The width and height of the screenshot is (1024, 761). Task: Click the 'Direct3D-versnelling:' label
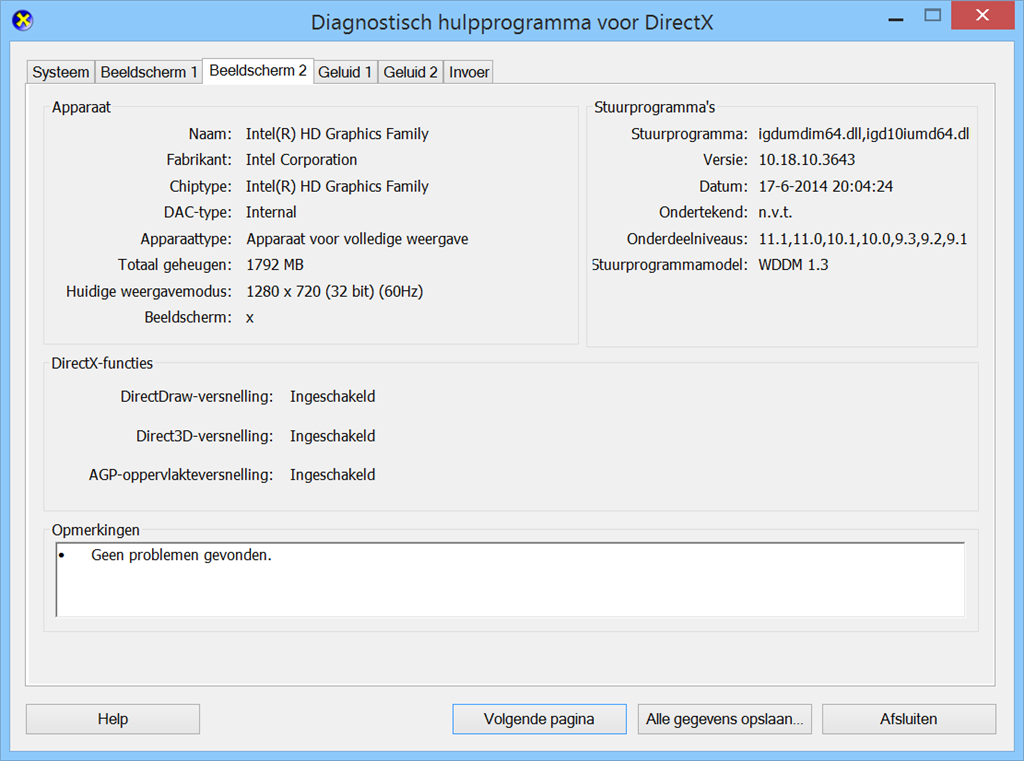(x=204, y=436)
